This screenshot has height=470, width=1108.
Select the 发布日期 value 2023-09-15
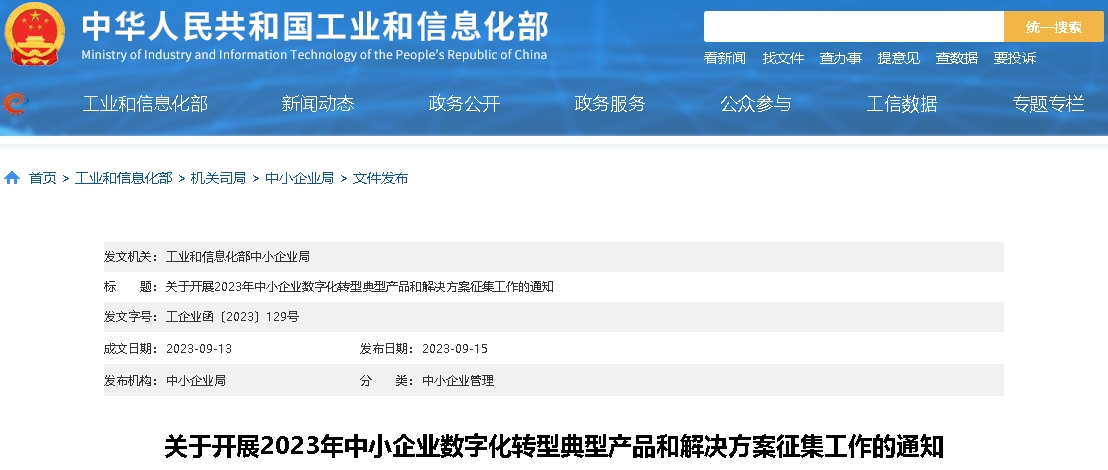pyautogui.click(x=455, y=348)
